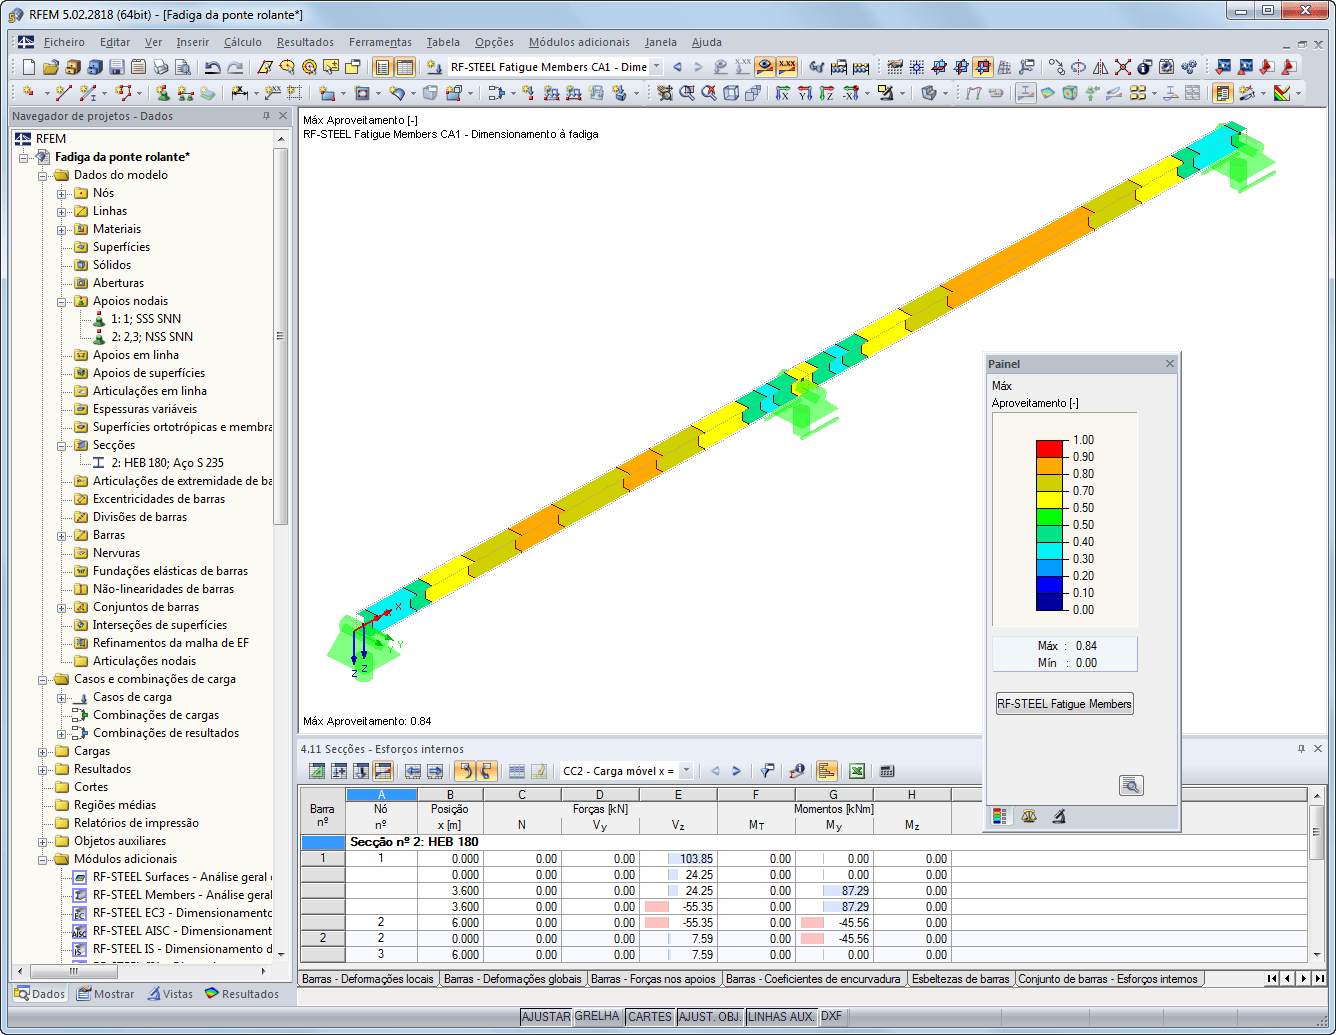Image resolution: width=1336 pixels, height=1035 pixels.
Task: Toggle CARTES in the status bar
Action: tap(650, 1016)
